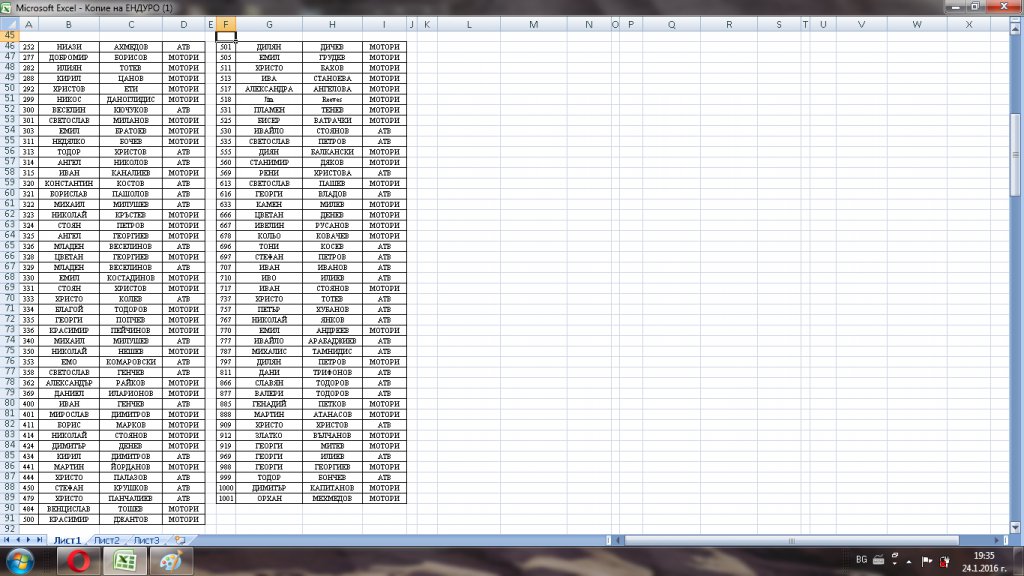Viewport: 1024px width, 576px height.
Task: Select the cell reading ДАНОГЛИДИС
Action: pyautogui.click(x=131, y=99)
